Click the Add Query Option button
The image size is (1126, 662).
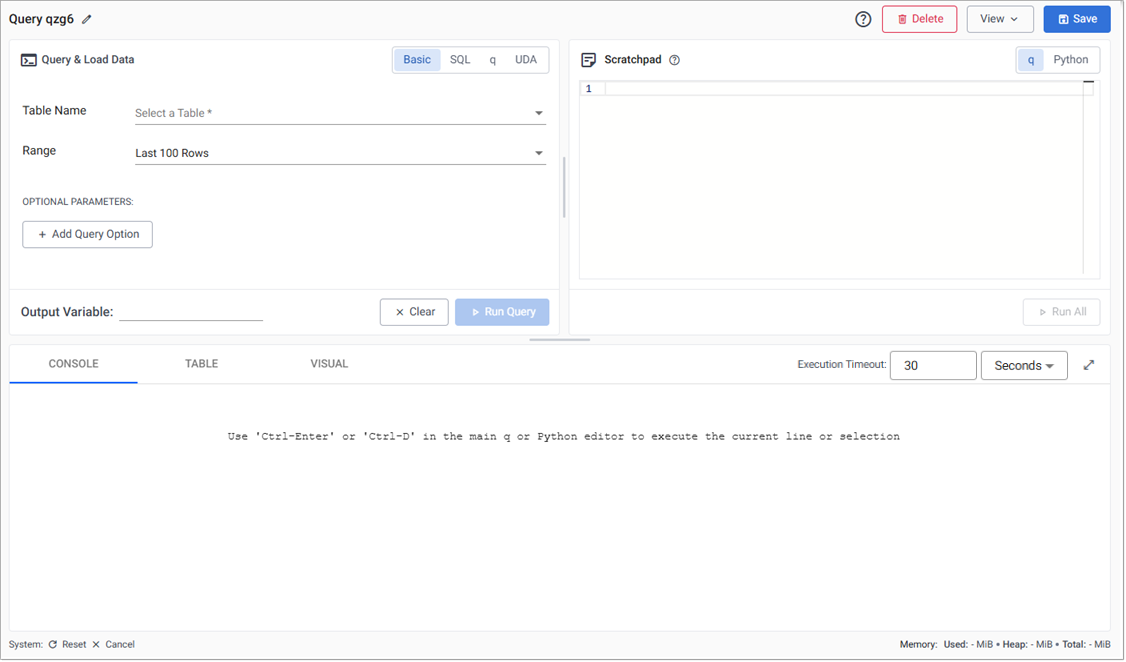(x=88, y=234)
